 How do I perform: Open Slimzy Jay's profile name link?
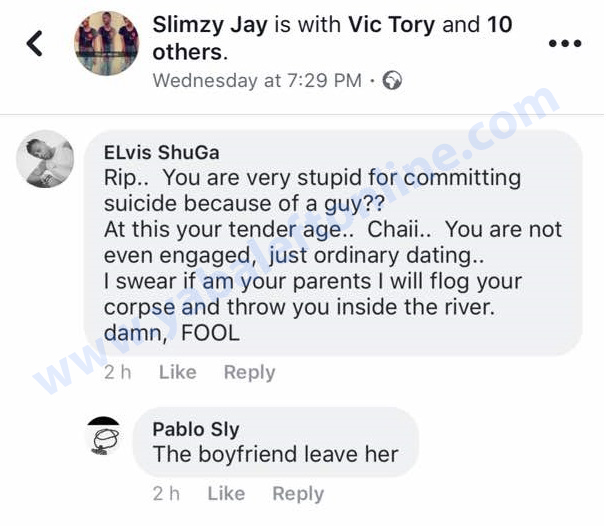click(x=209, y=24)
